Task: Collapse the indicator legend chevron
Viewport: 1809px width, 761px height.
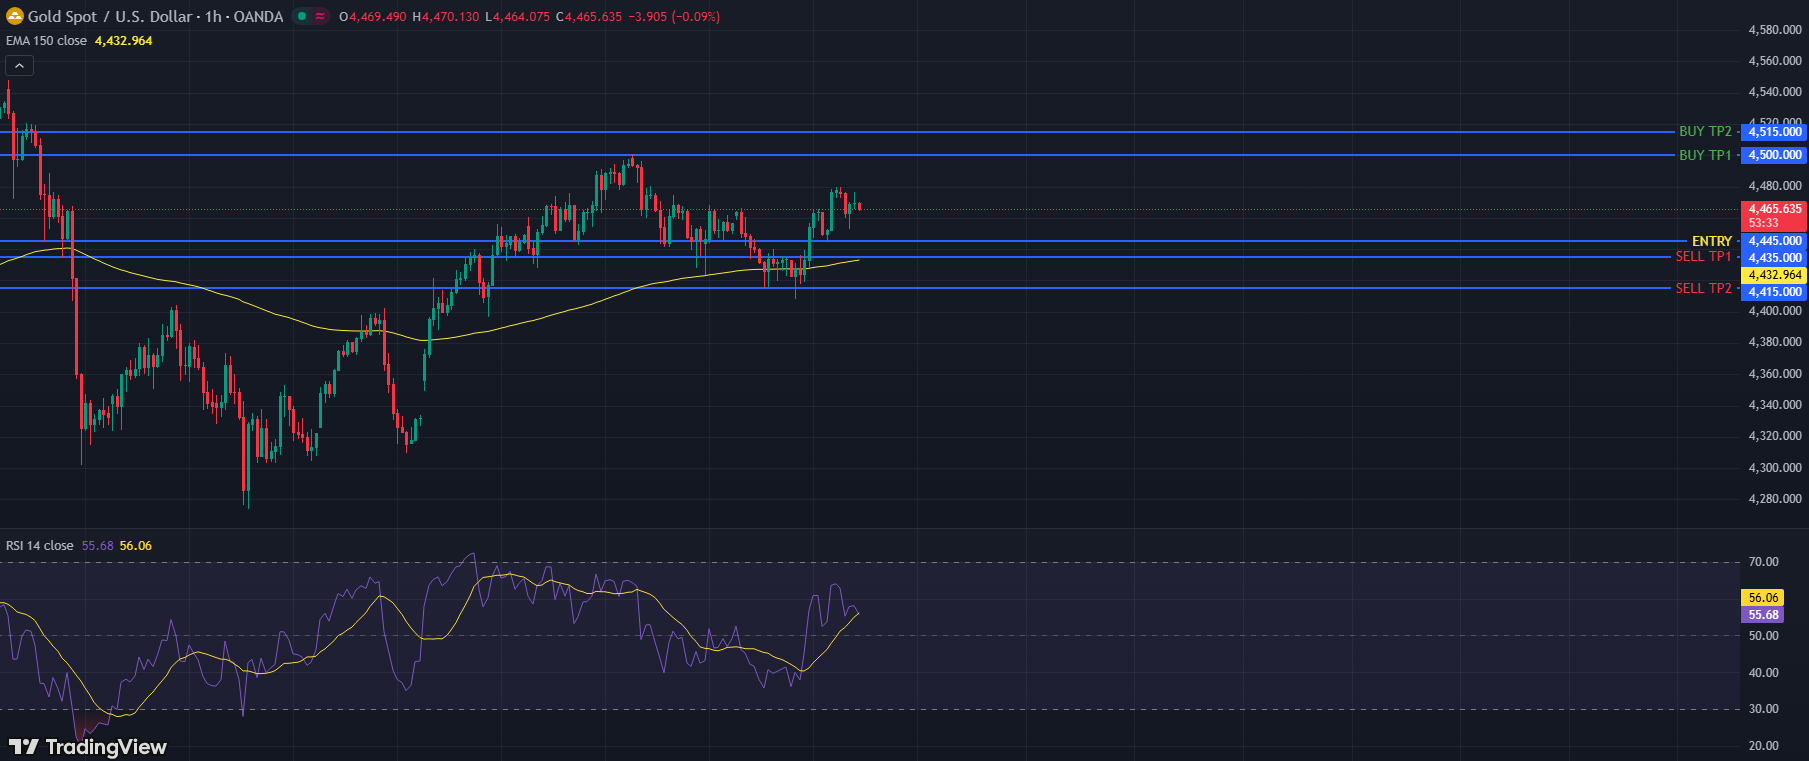Action: point(19,66)
